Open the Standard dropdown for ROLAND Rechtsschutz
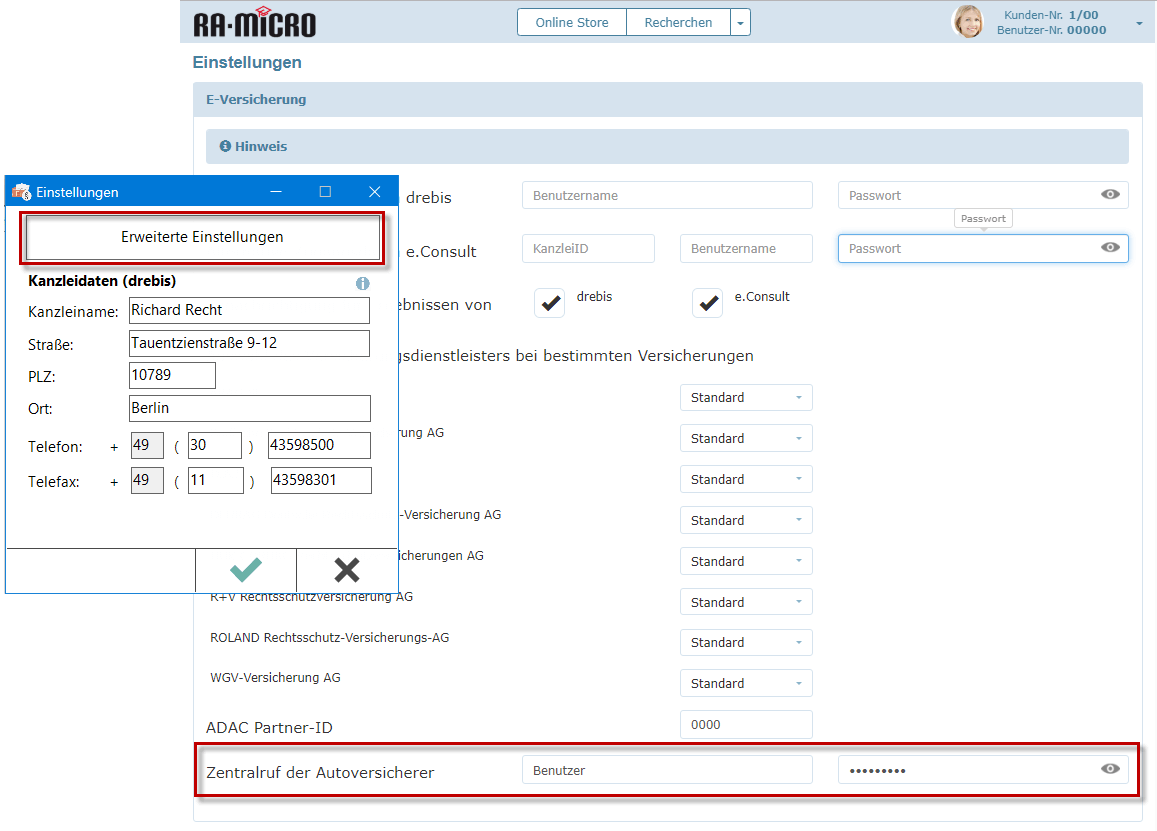Screen dimensions: 1157x831 coord(745,643)
